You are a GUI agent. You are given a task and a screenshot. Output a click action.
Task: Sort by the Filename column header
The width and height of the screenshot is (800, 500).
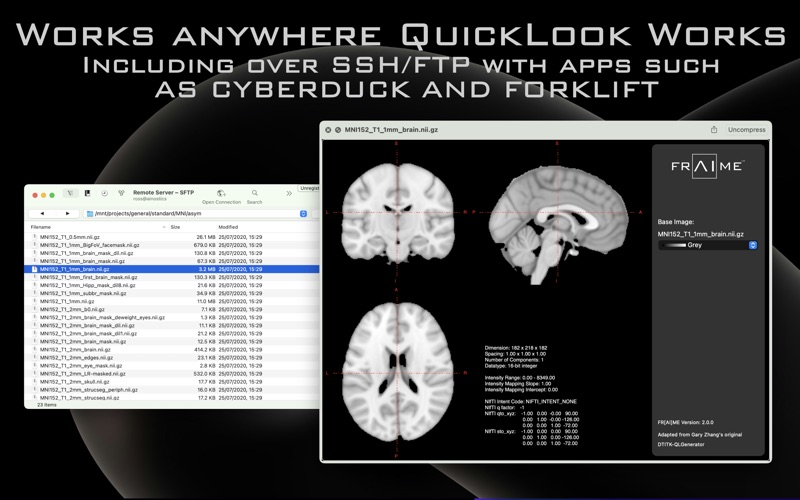pyautogui.click(x=41, y=227)
